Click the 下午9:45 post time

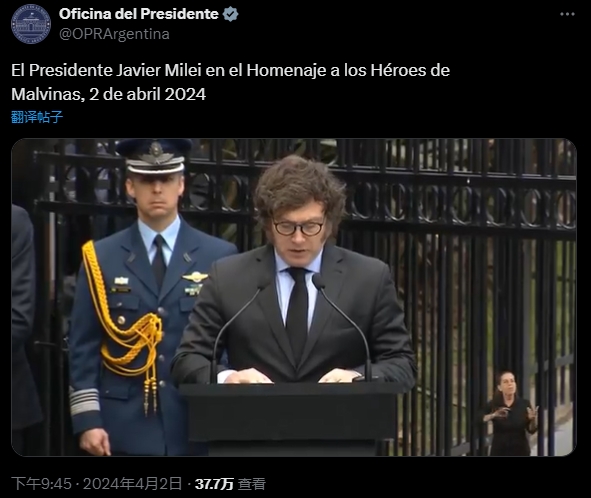41,483
